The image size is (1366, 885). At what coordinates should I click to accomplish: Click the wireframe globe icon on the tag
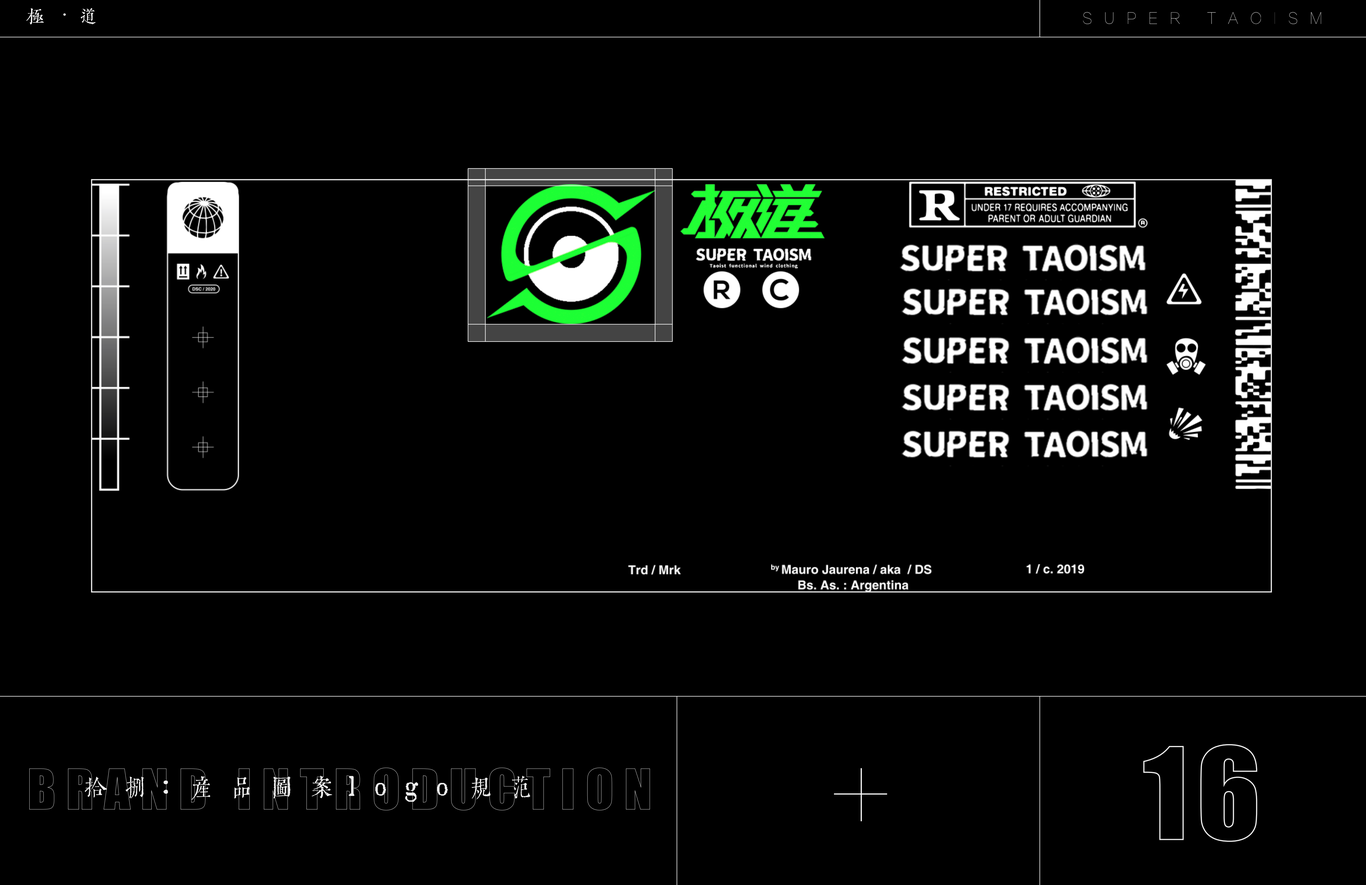[203, 217]
